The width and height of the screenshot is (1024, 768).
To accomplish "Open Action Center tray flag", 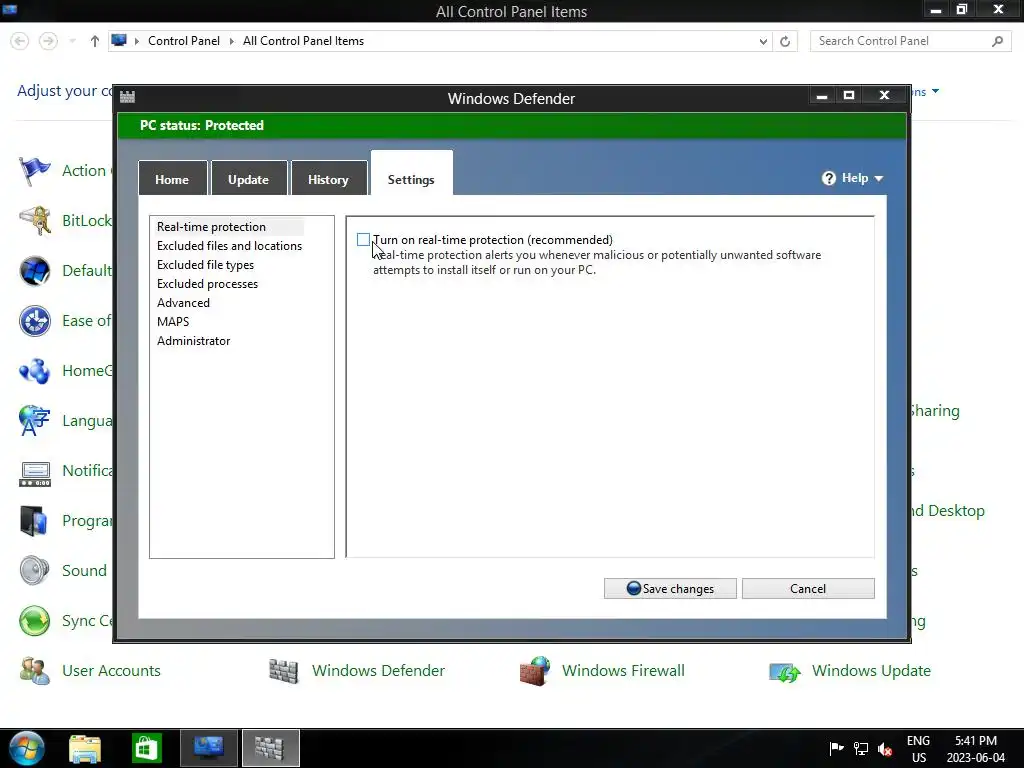I will [836, 748].
